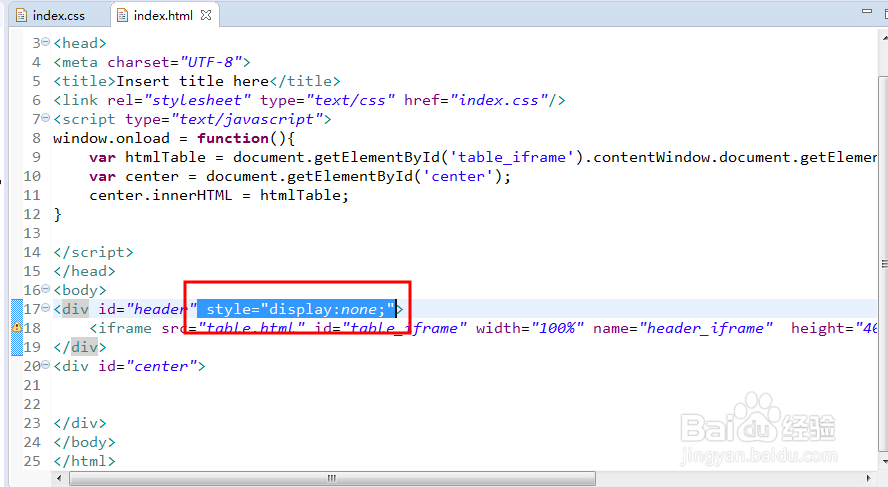Switch to the index.css tab
Image resolution: width=888 pixels, height=487 pixels.
(x=58, y=15)
